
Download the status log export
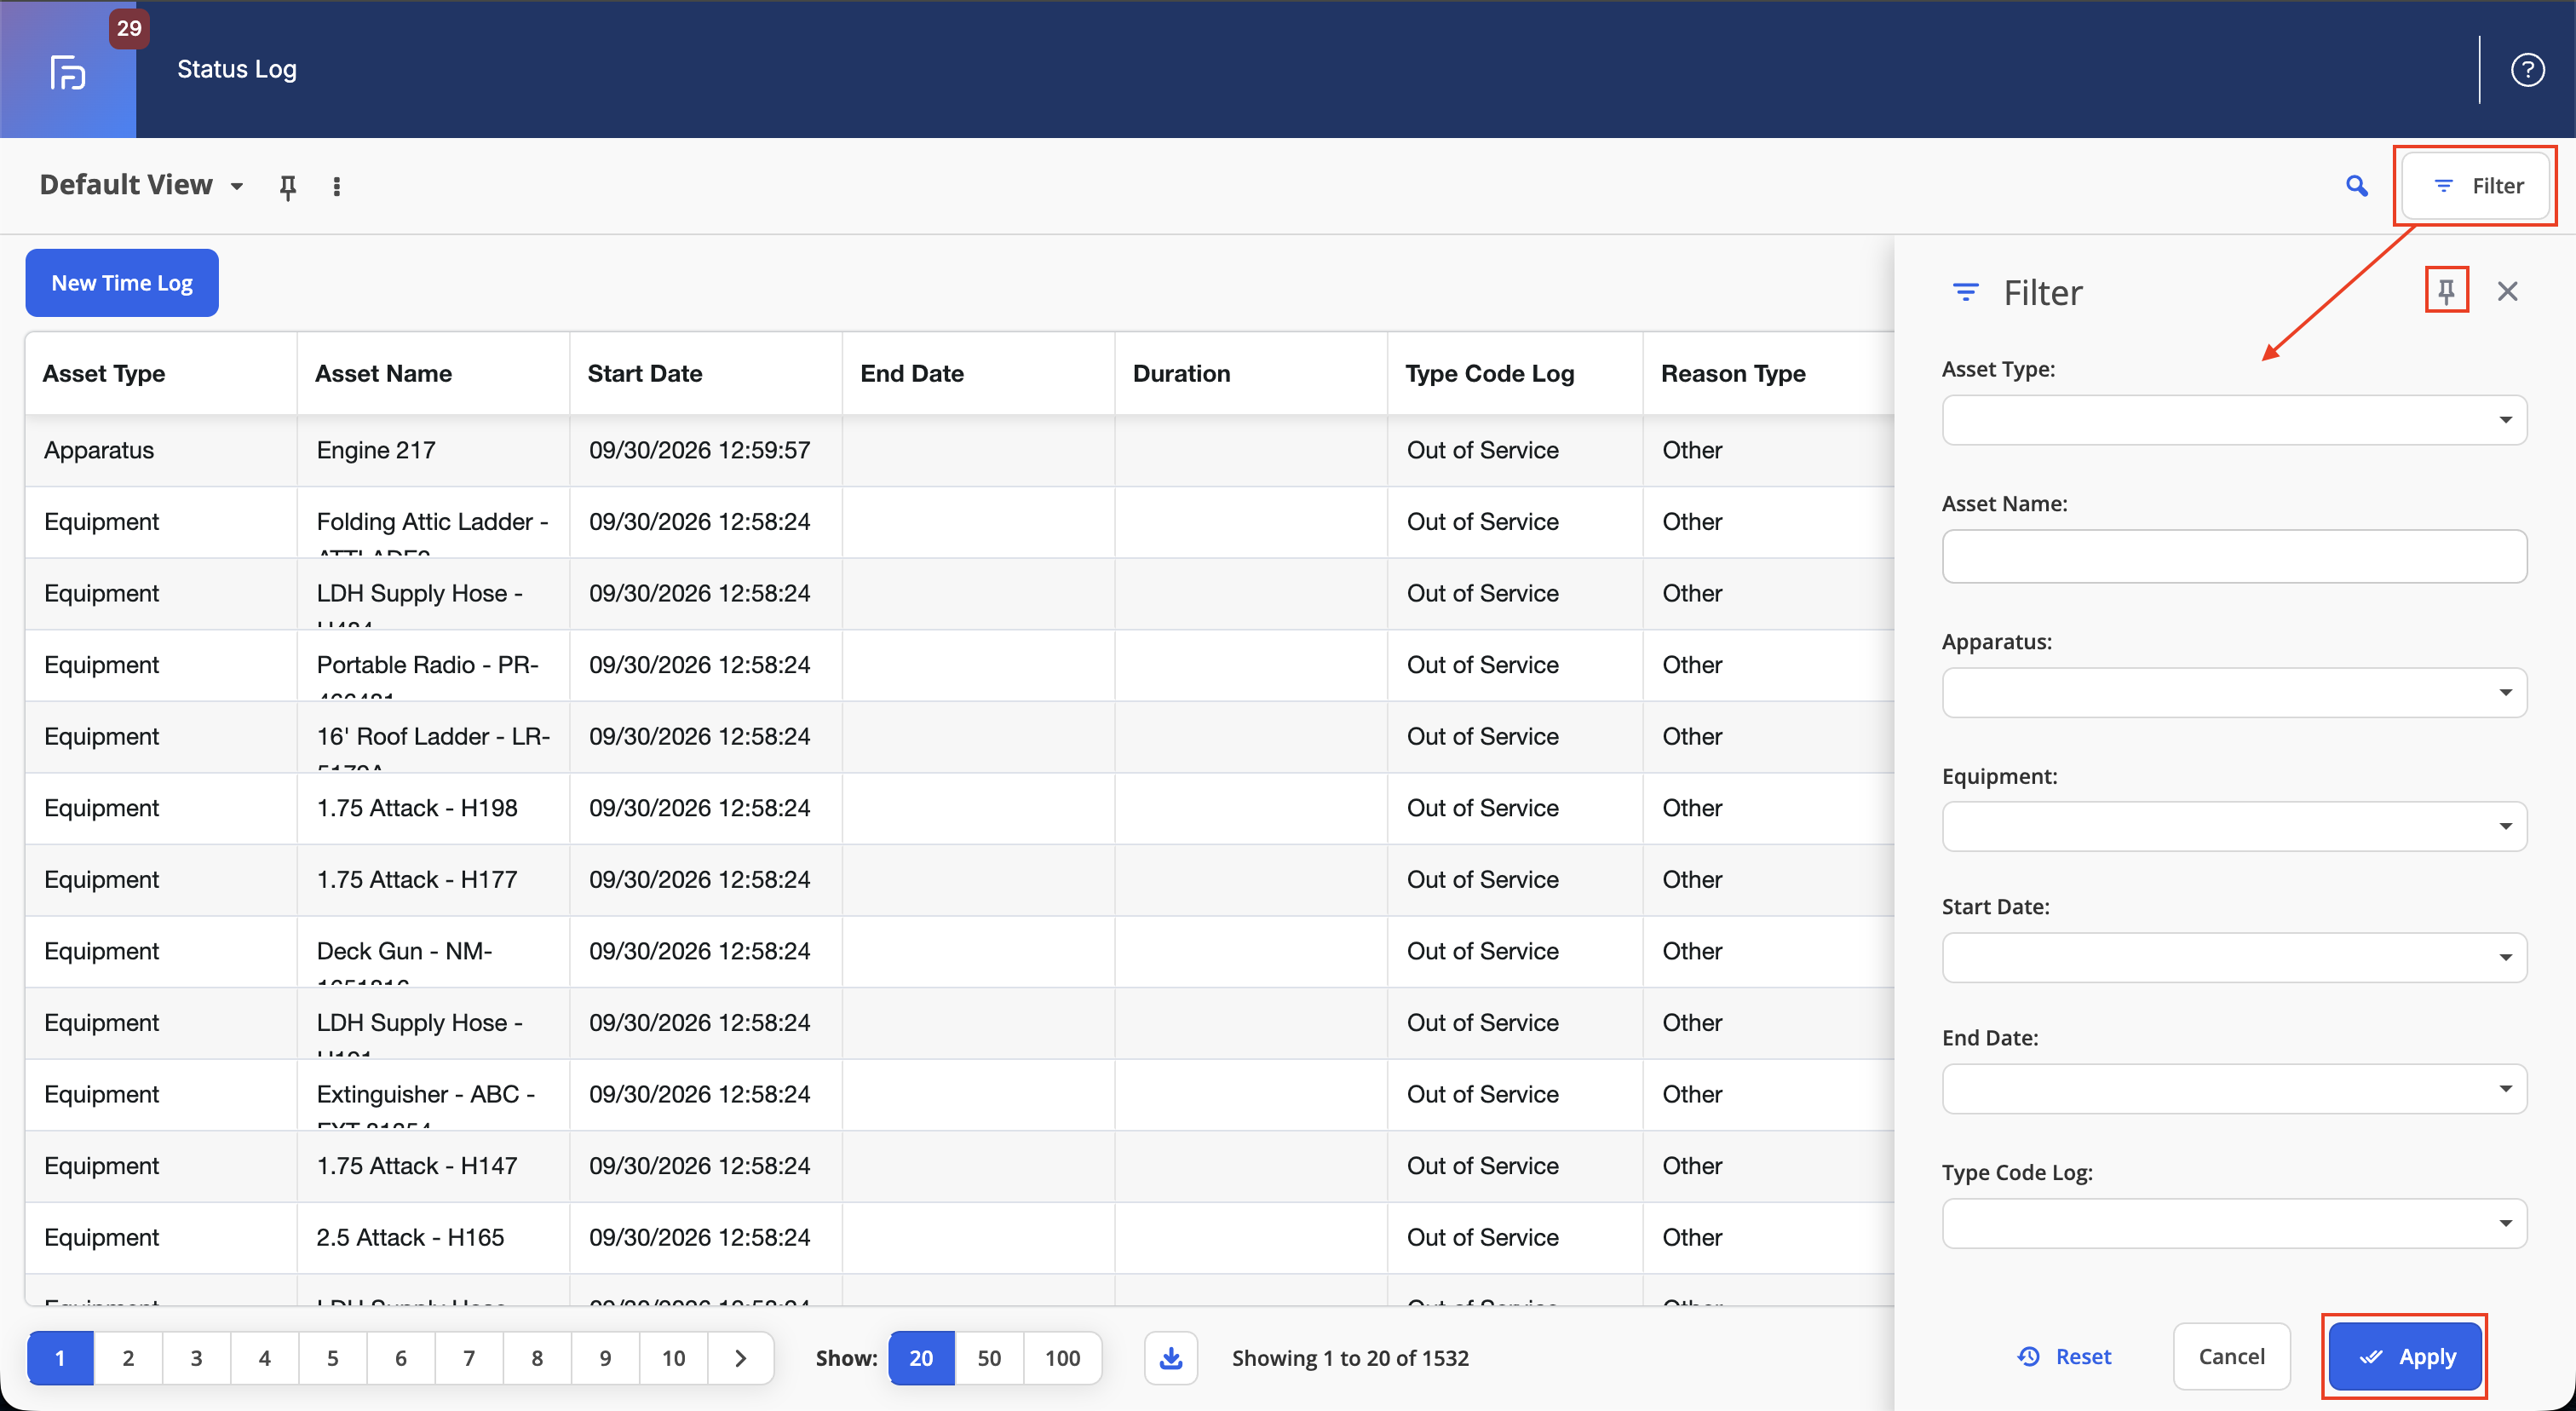point(1171,1358)
